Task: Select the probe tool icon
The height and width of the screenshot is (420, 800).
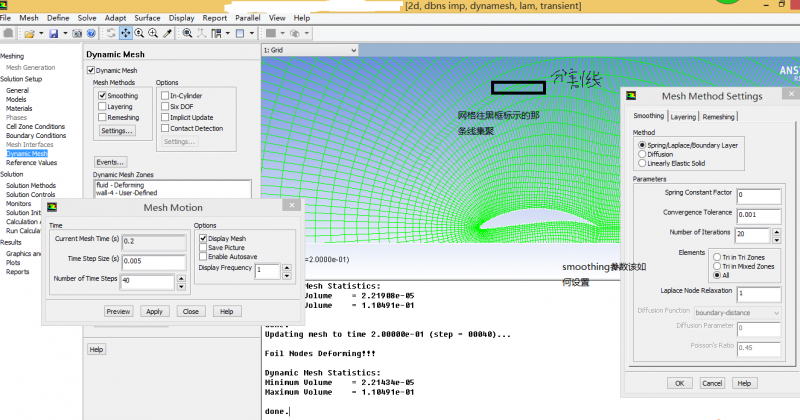Action: point(168,34)
